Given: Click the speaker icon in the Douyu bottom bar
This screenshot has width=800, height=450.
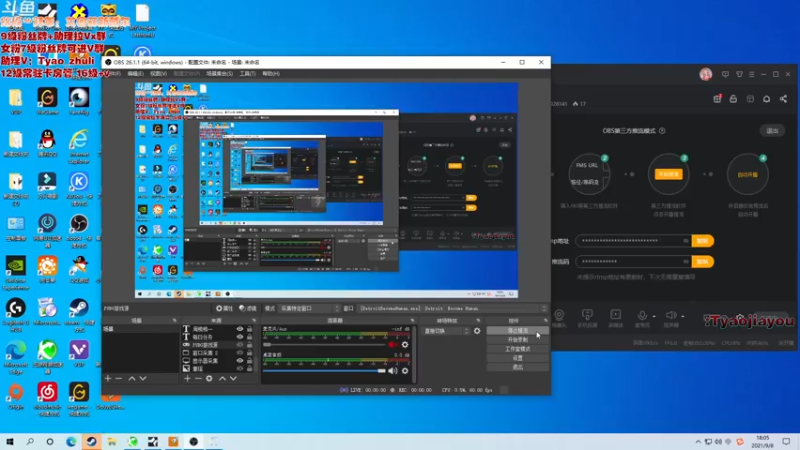Looking at the screenshot, I should point(671,315).
